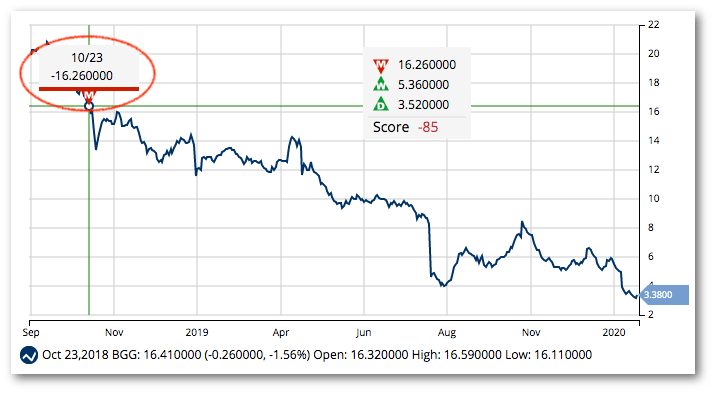Viewport: 714px width, 393px height.
Task: Click the 18 price axis label
Action: pos(653,83)
